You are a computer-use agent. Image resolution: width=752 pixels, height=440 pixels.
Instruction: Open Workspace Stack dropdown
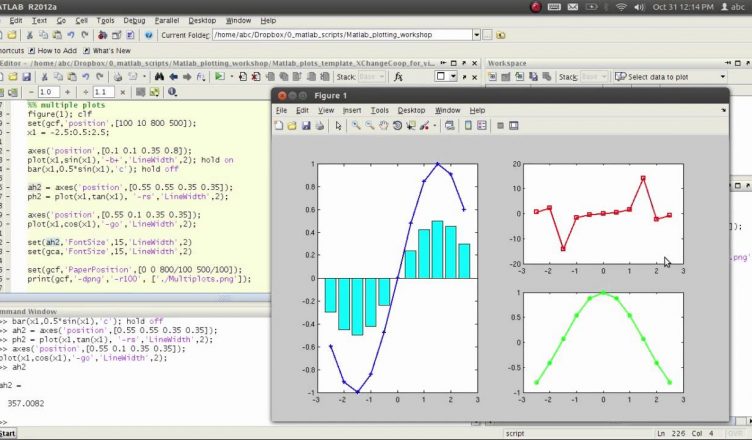594,77
